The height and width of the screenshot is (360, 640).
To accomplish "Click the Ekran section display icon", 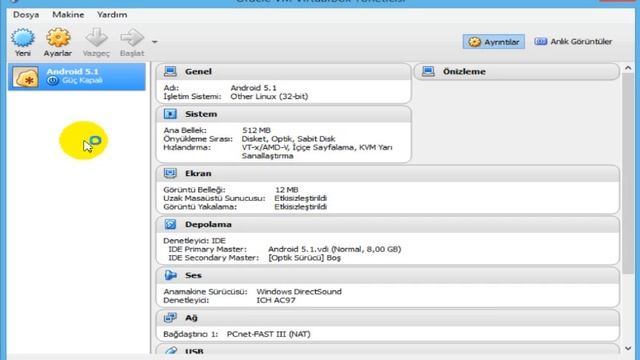I will point(170,173).
